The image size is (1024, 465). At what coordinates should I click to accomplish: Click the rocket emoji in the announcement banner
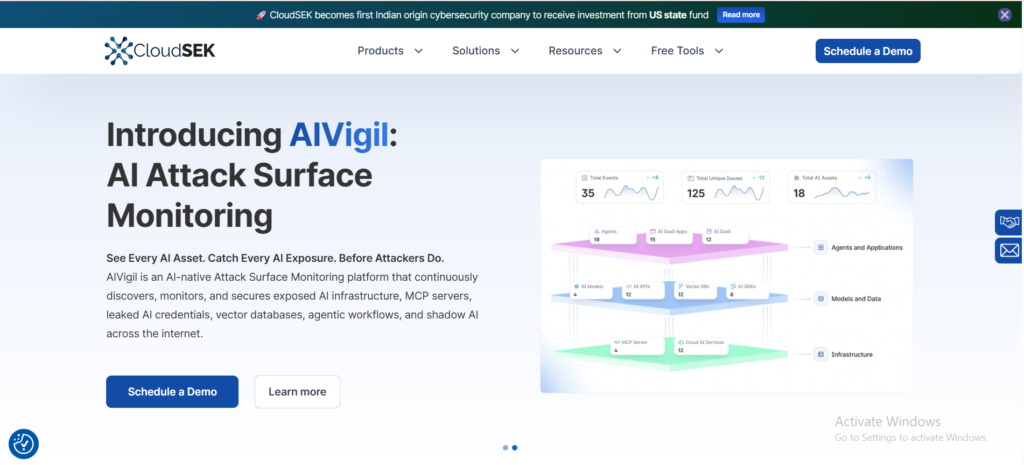pos(261,15)
